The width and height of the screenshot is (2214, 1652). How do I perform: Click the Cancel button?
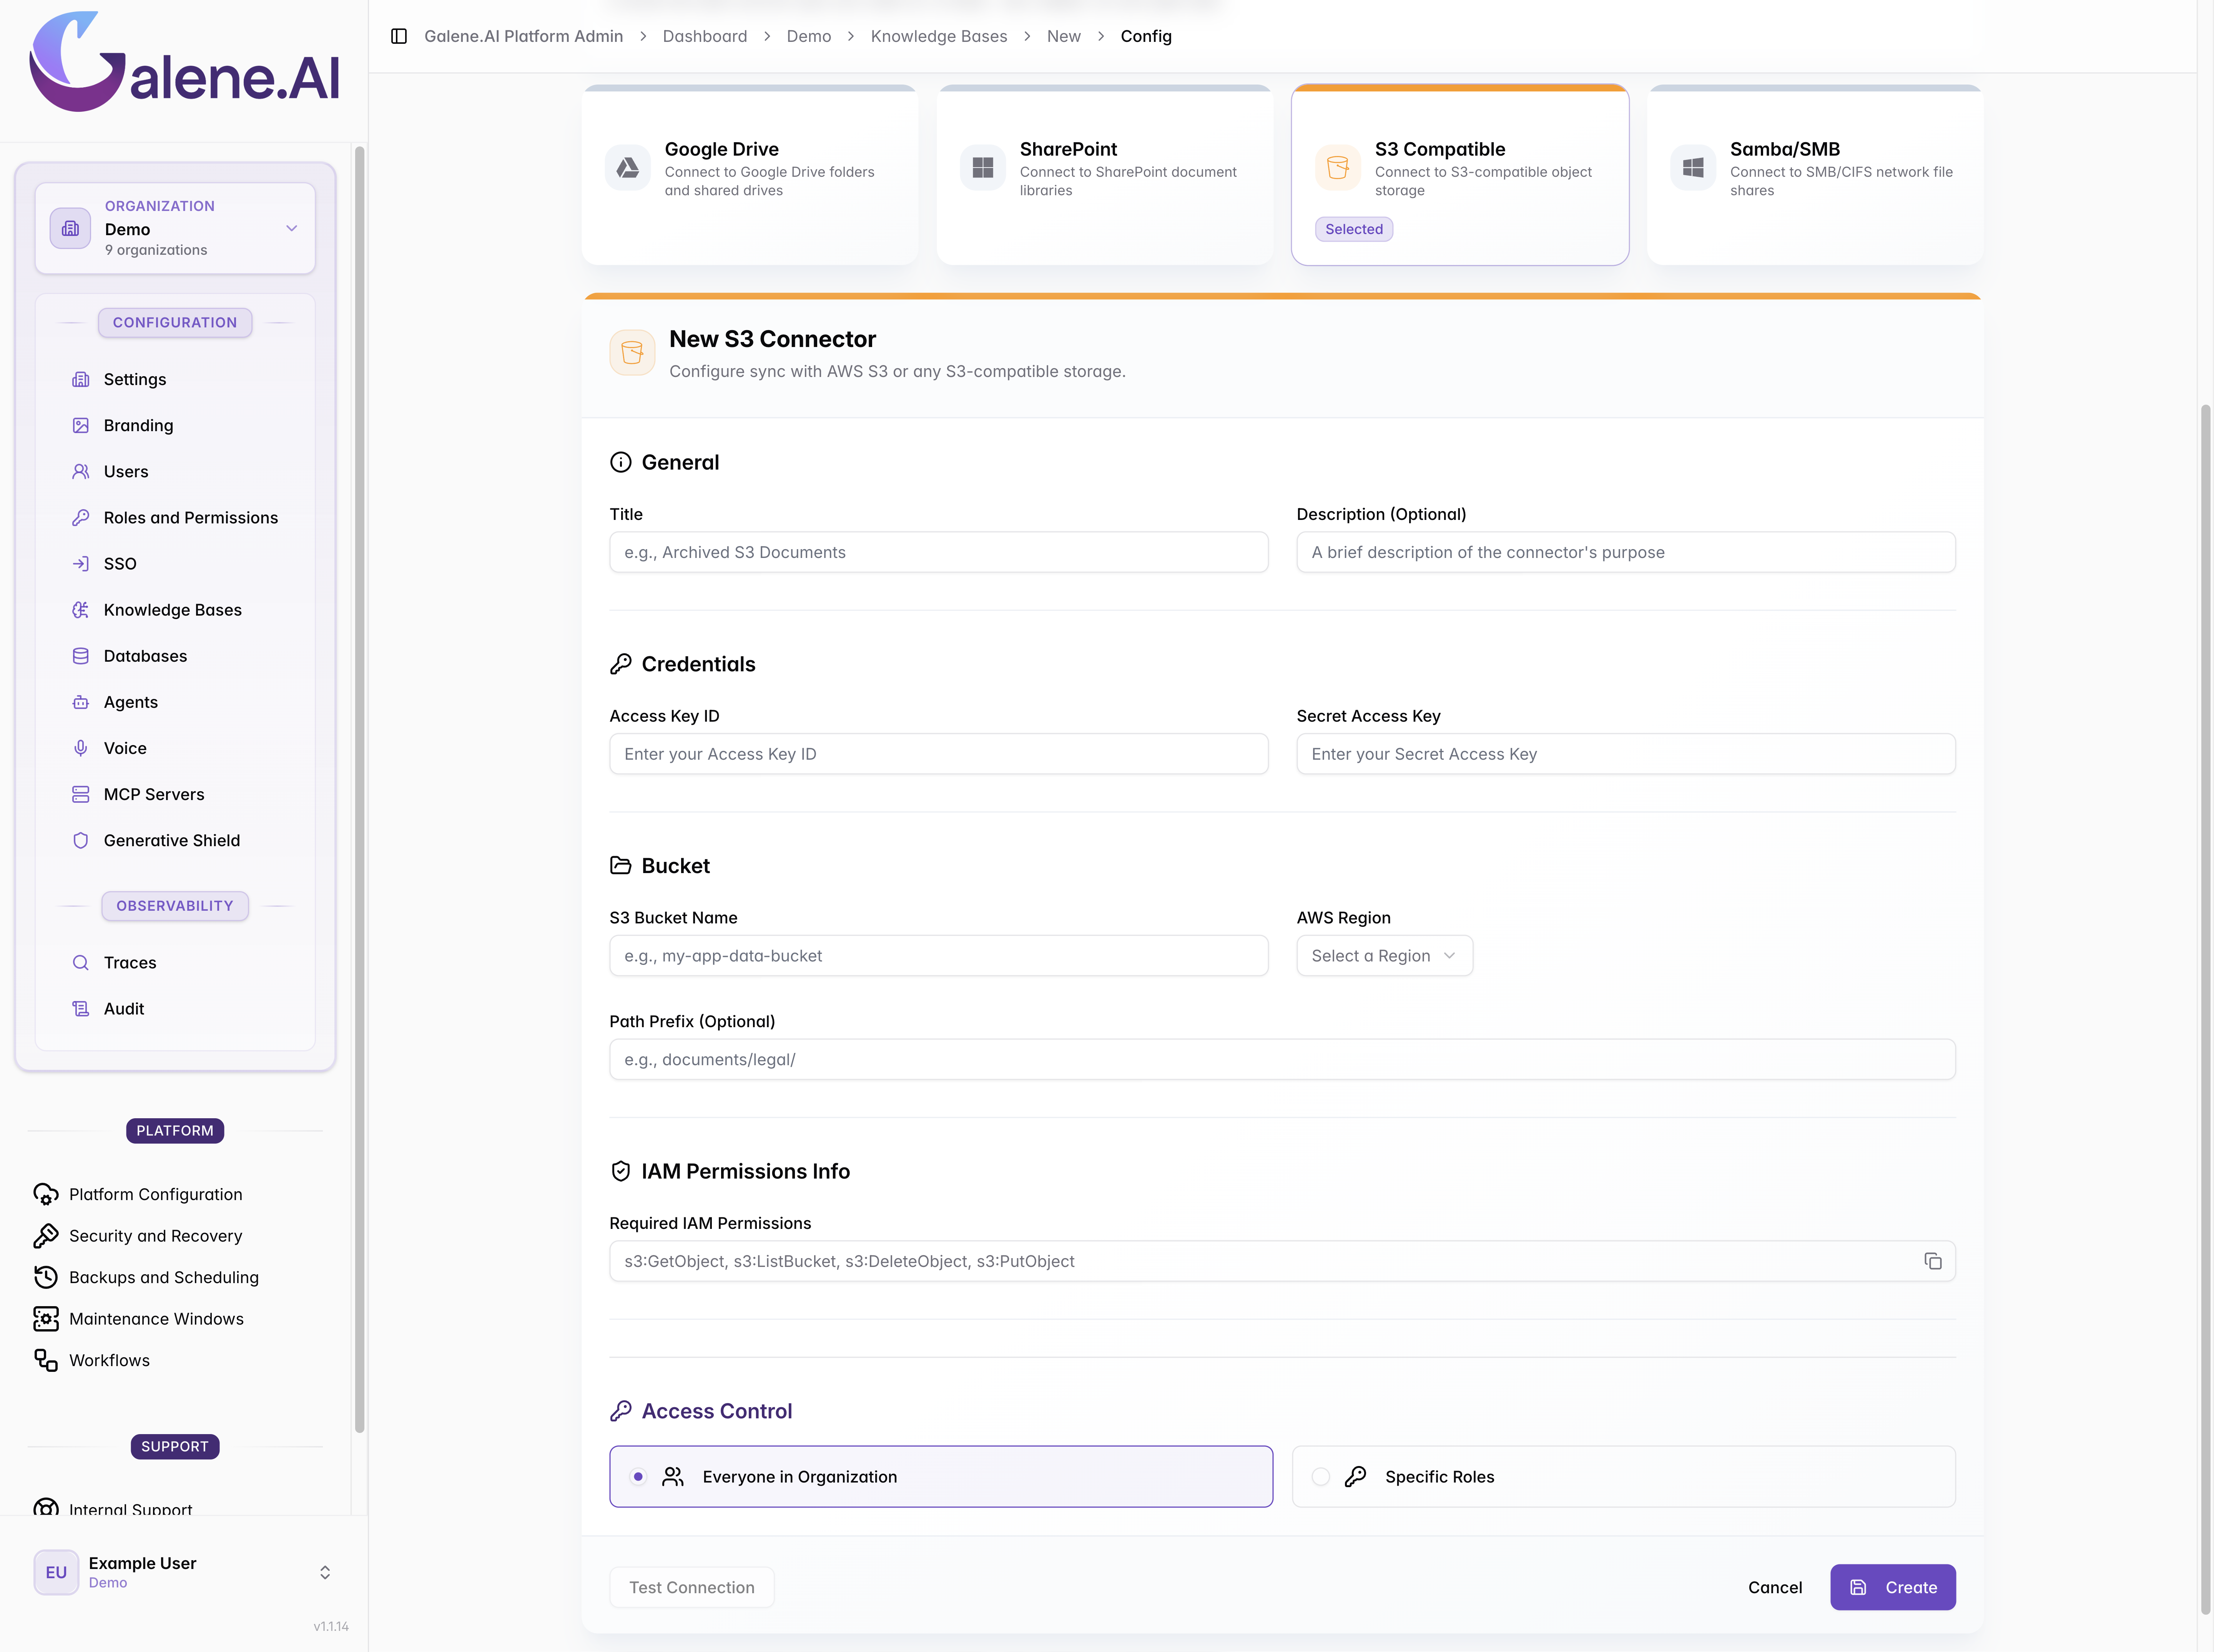[x=1775, y=1587]
